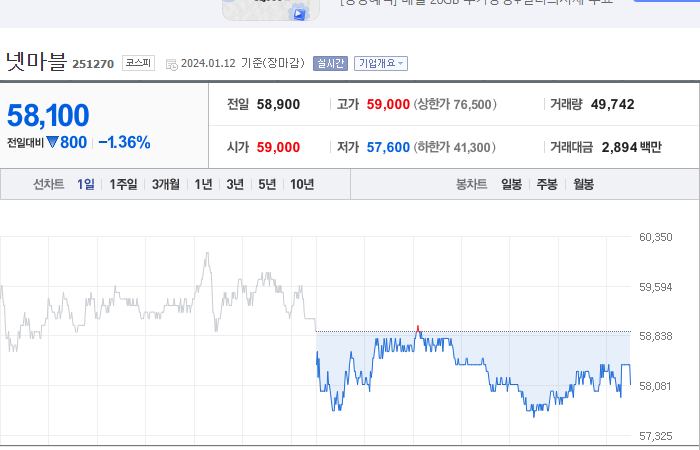
Task: Select the 3년 chart range
Action: click(x=235, y=184)
